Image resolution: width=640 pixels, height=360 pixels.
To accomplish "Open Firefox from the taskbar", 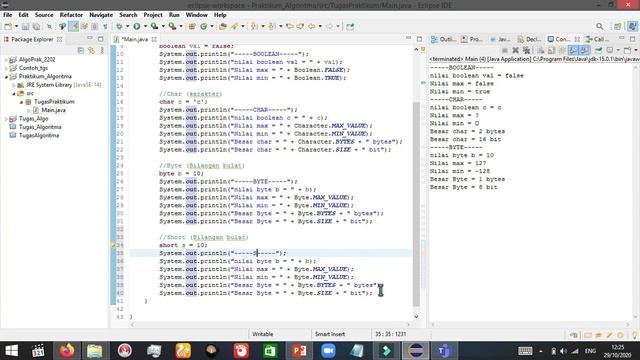I will point(67,351).
